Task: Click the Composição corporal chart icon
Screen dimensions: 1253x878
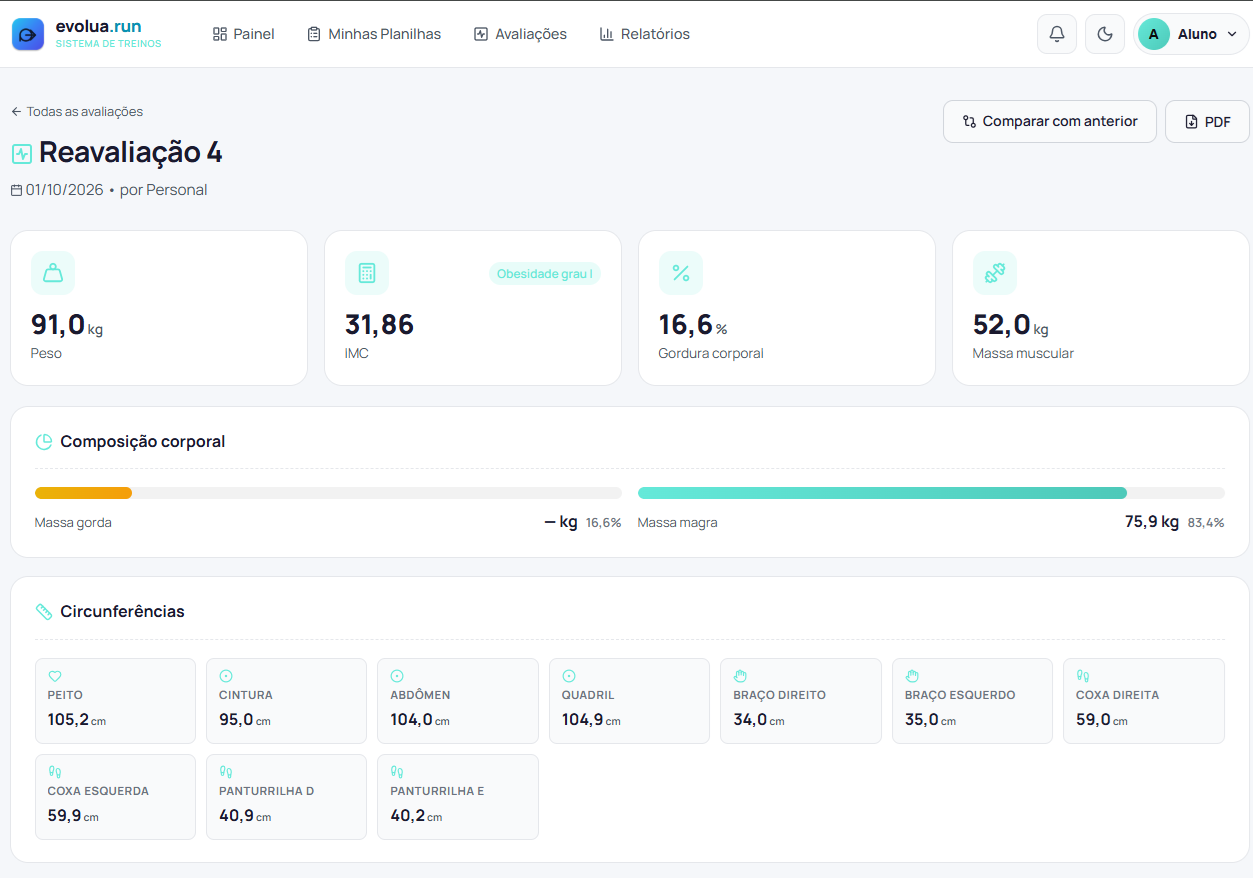Action: click(44, 442)
